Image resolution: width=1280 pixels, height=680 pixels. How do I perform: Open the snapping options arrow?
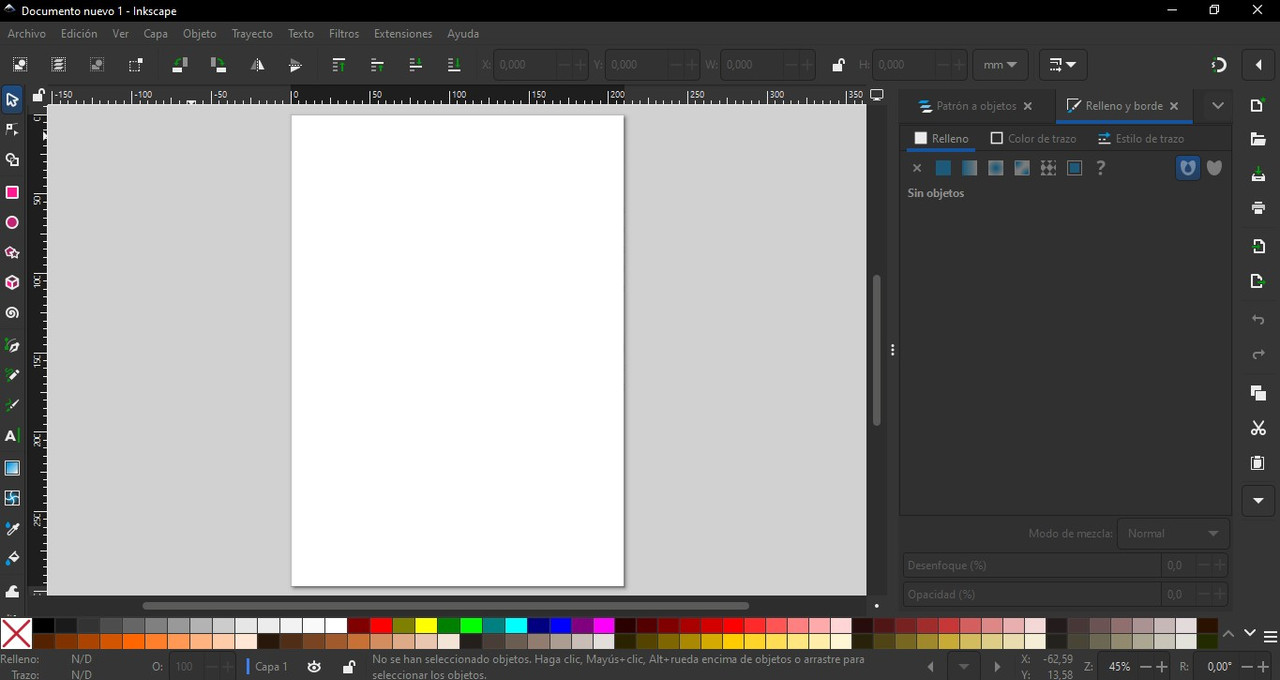click(x=1258, y=65)
